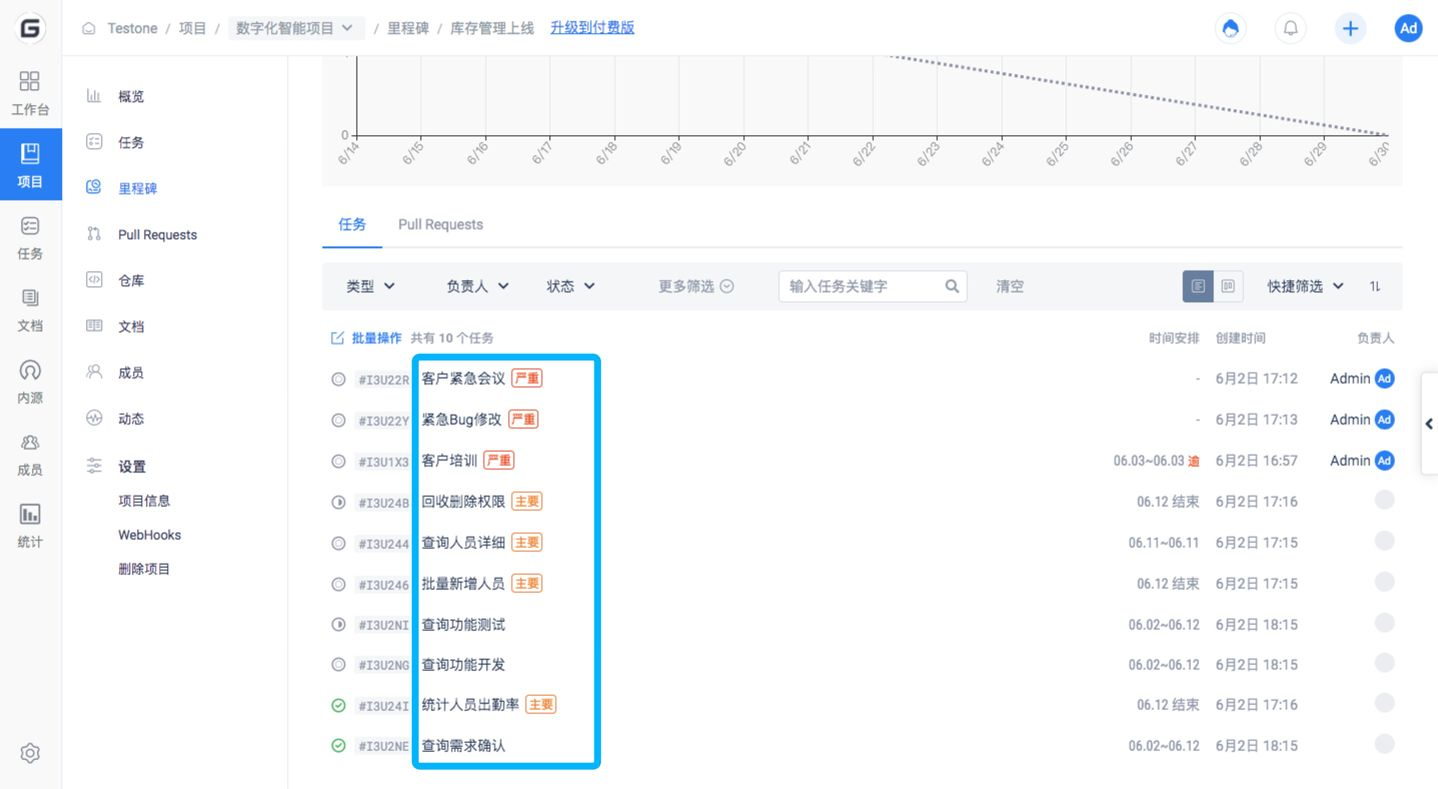Expand the side panel arrow on right edge
1438x789 pixels.
pos(1429,424)
